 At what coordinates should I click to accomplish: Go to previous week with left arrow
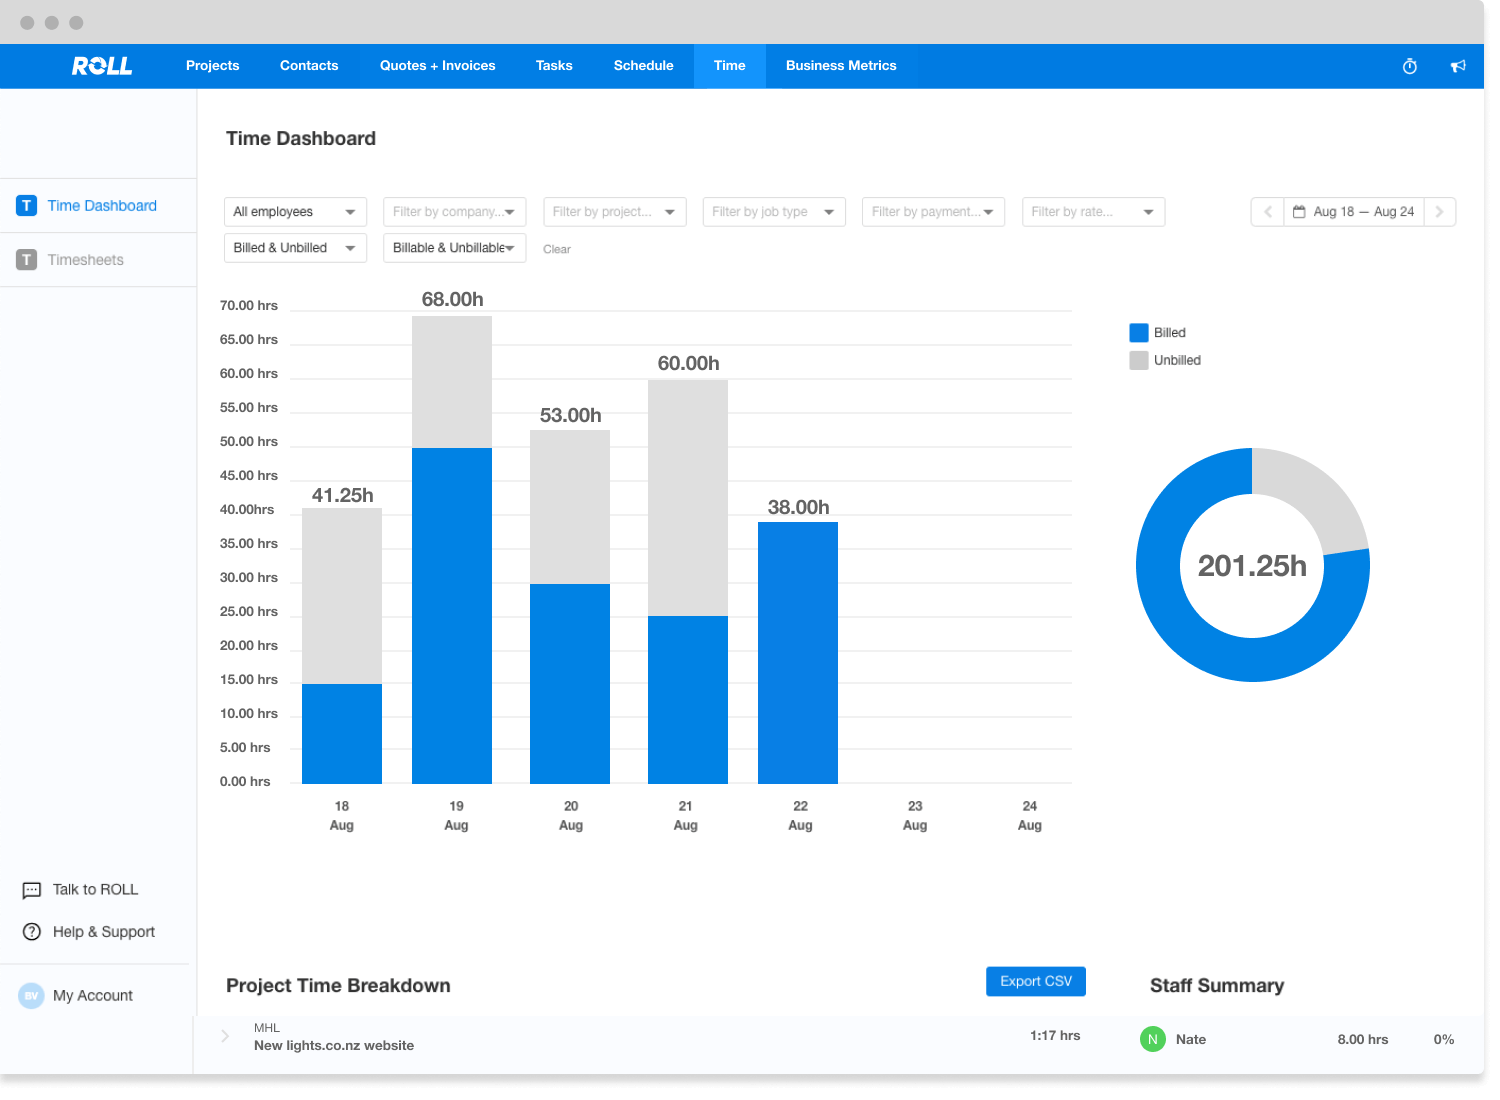tap(1268, 212)
